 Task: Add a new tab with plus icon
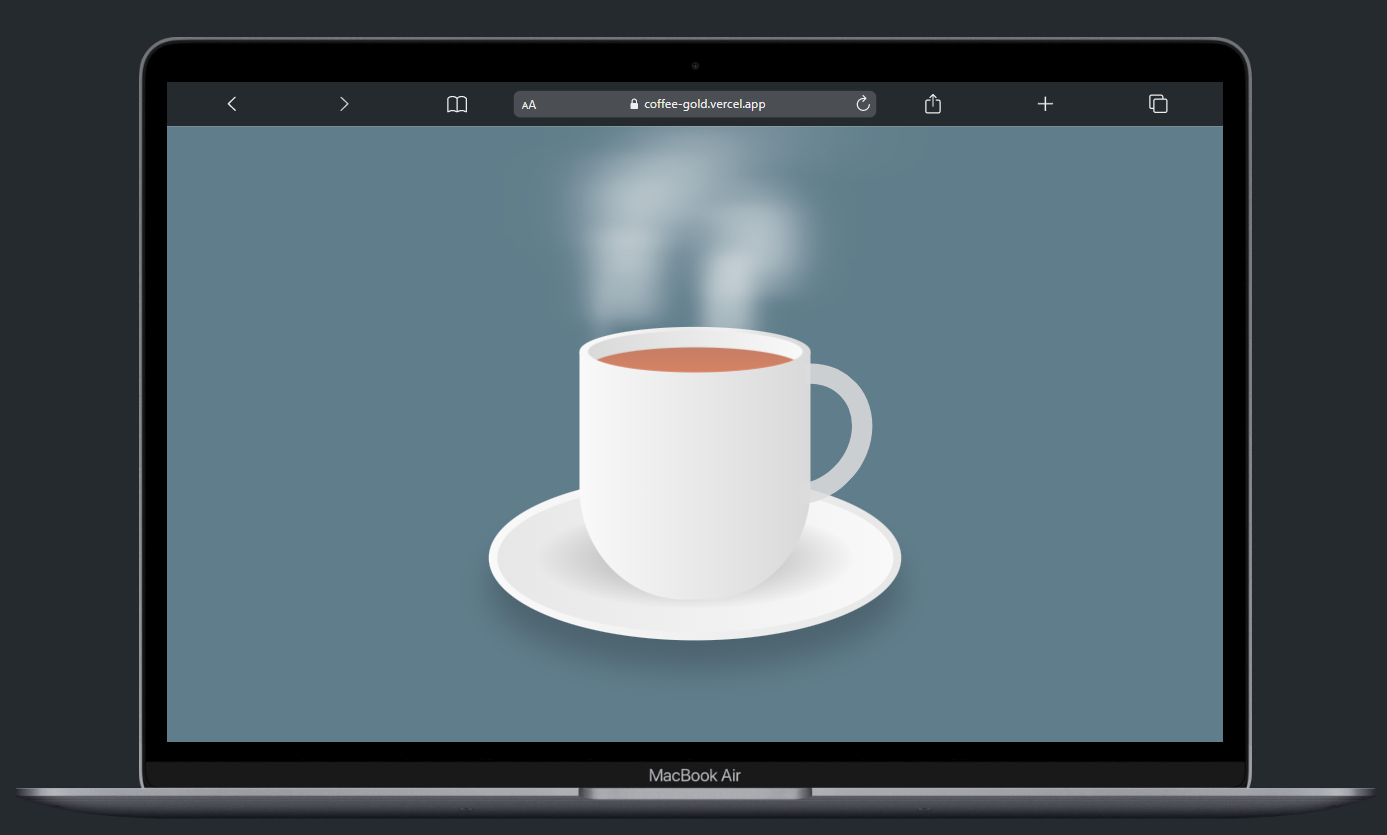click(1045, 104)
